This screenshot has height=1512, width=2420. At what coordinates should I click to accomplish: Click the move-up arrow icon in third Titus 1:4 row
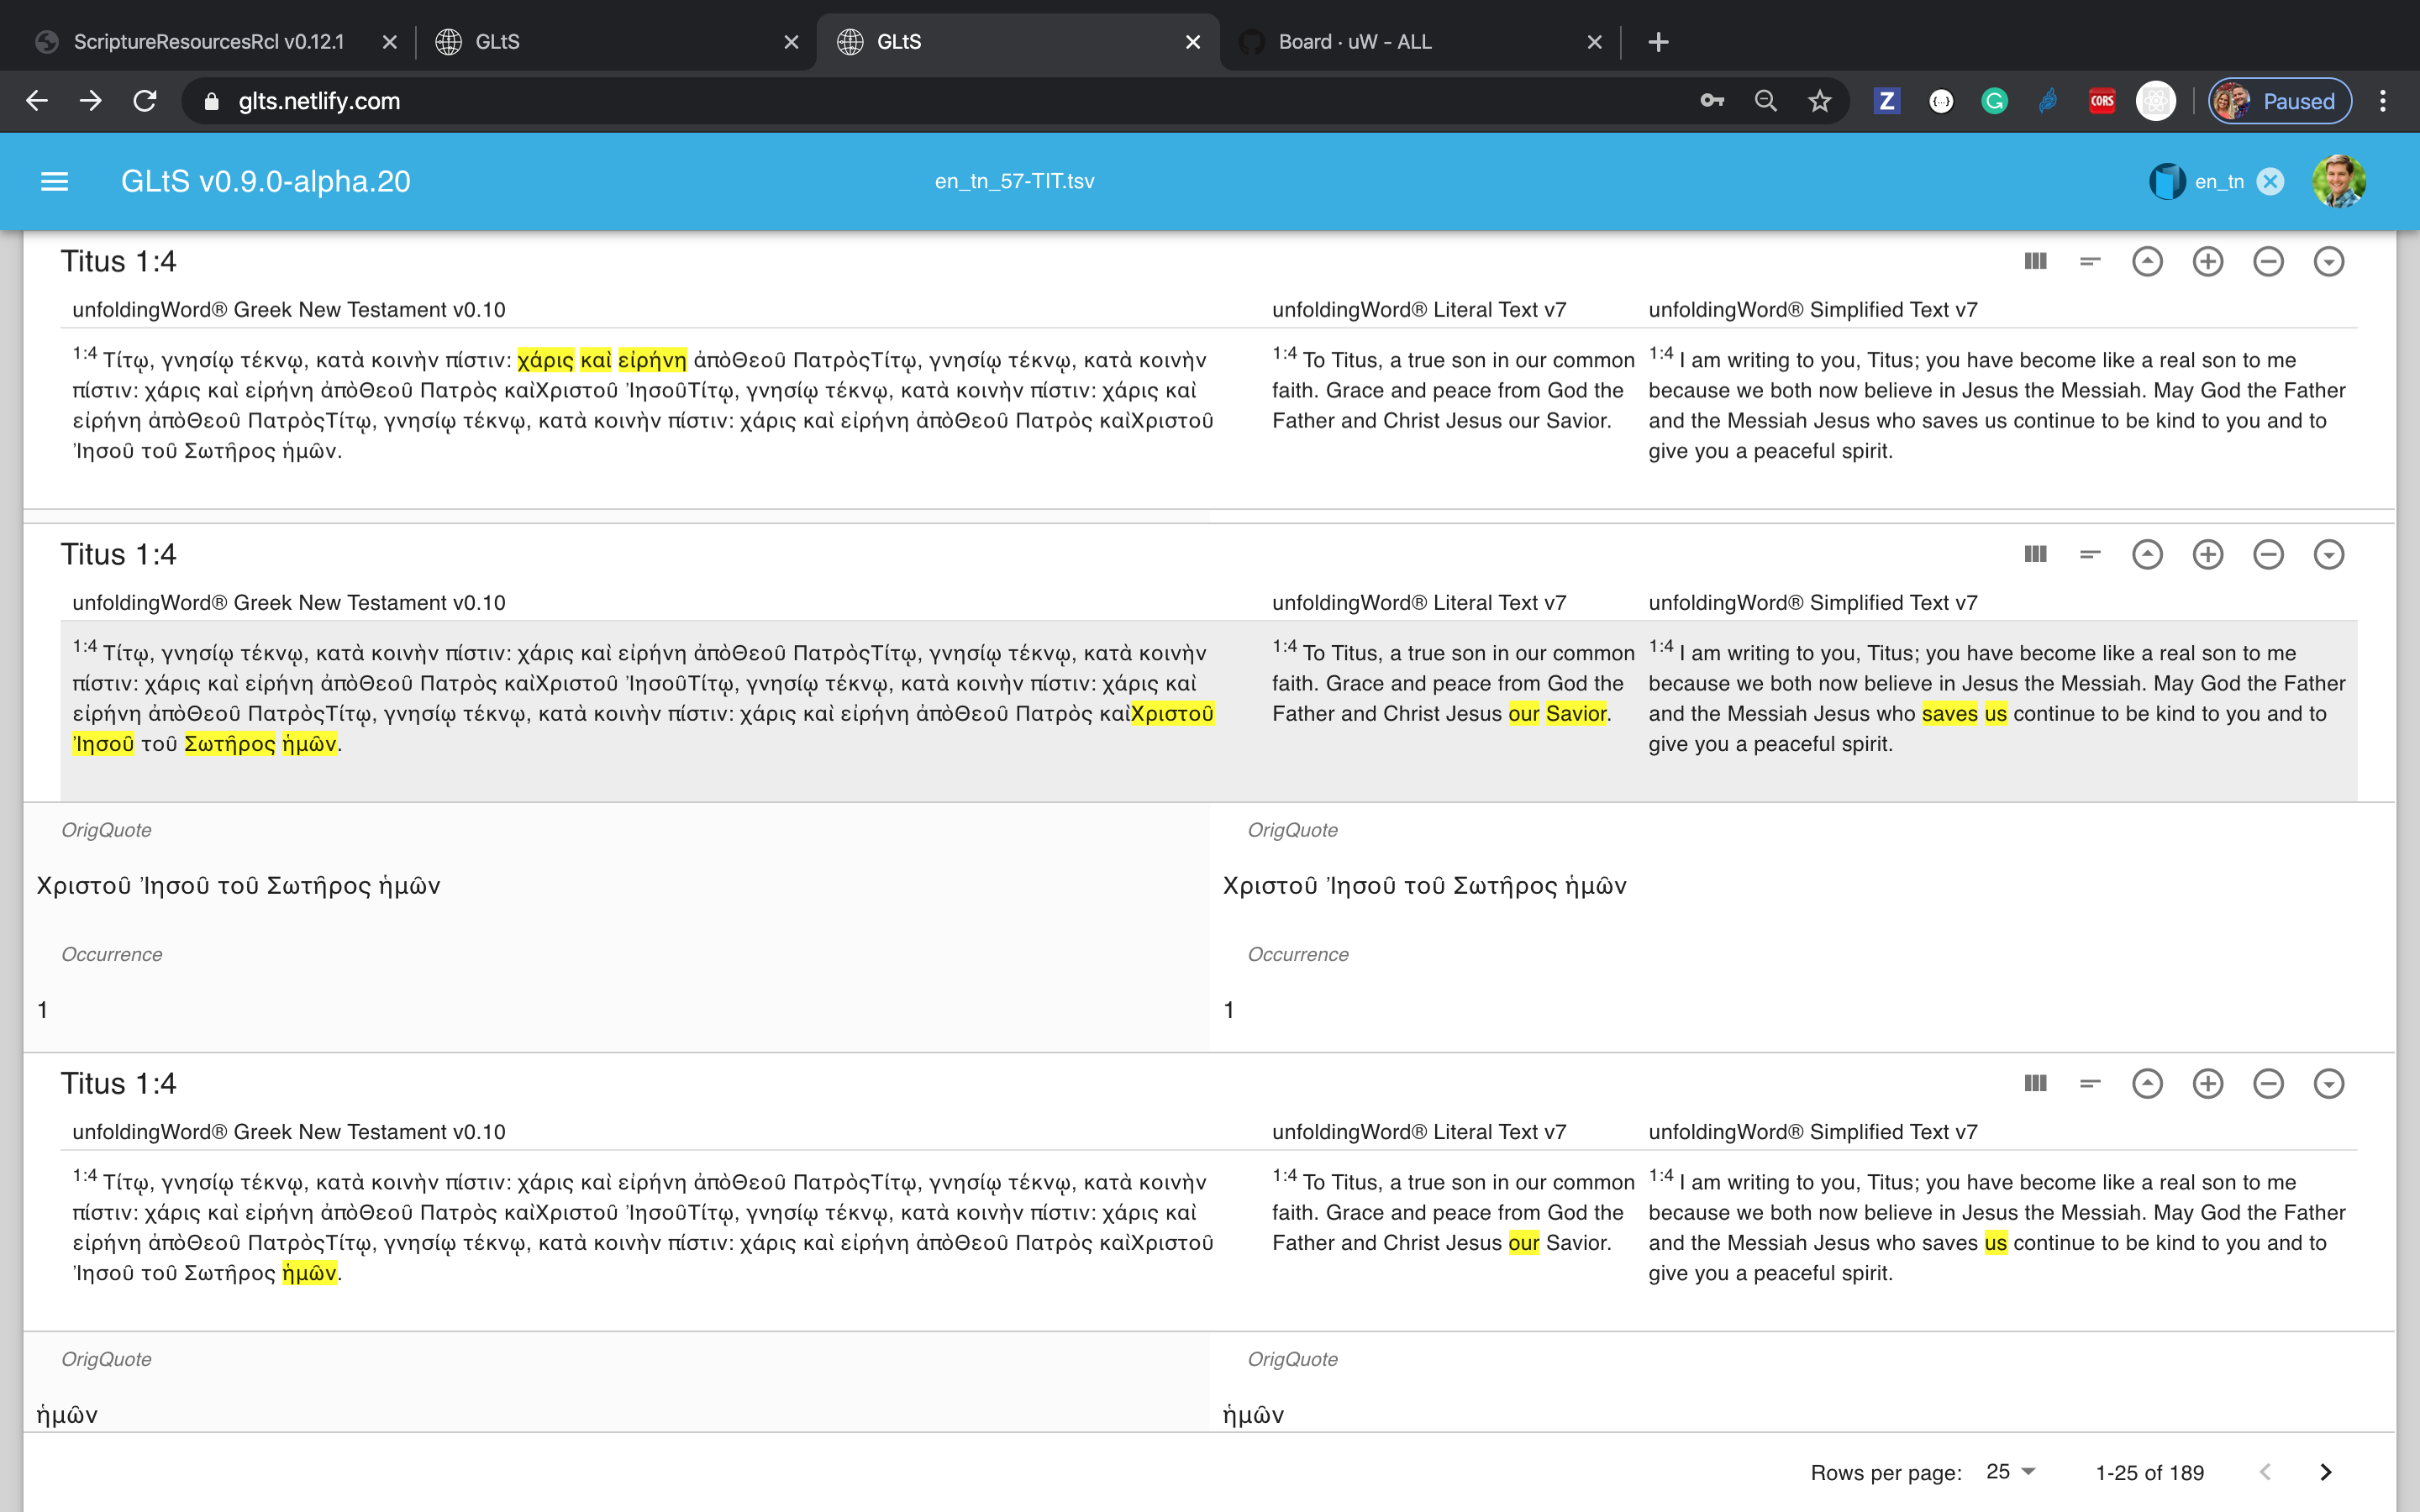point(2147,1083)
